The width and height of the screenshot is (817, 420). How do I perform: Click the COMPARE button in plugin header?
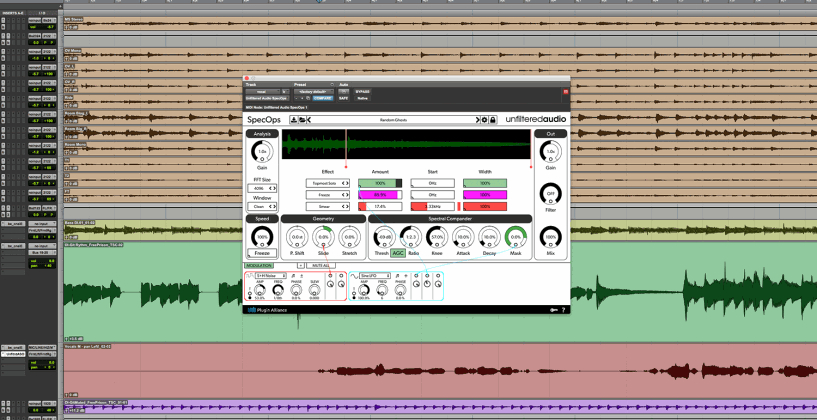tap(322, 98)
